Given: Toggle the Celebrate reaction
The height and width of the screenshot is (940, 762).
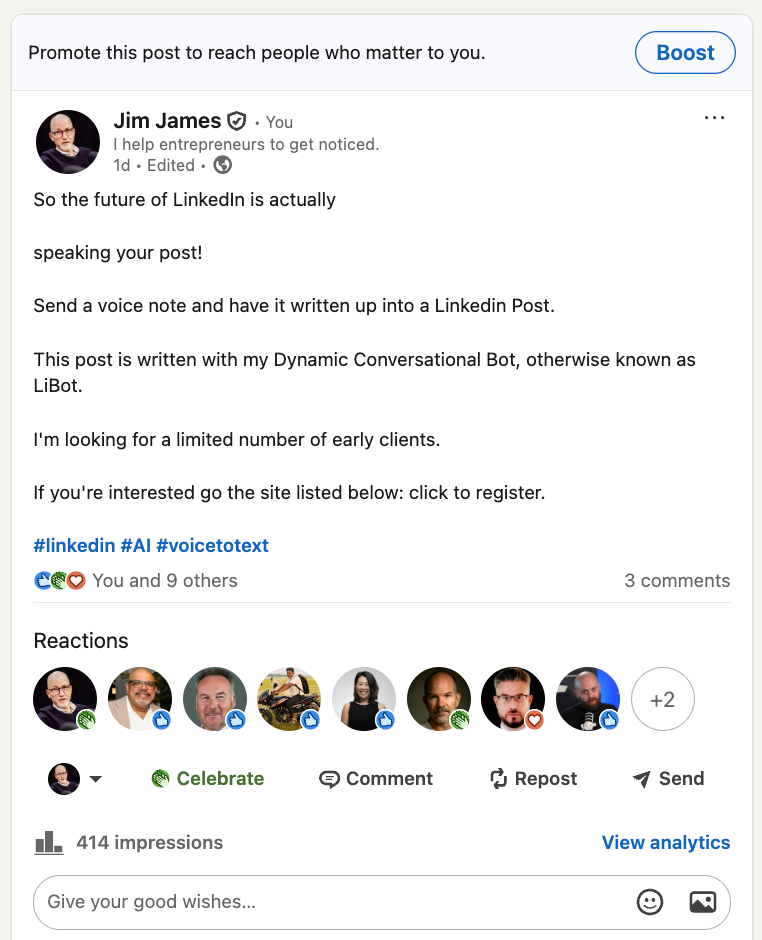Looking at the screenshot, I should tap(208, 779).
